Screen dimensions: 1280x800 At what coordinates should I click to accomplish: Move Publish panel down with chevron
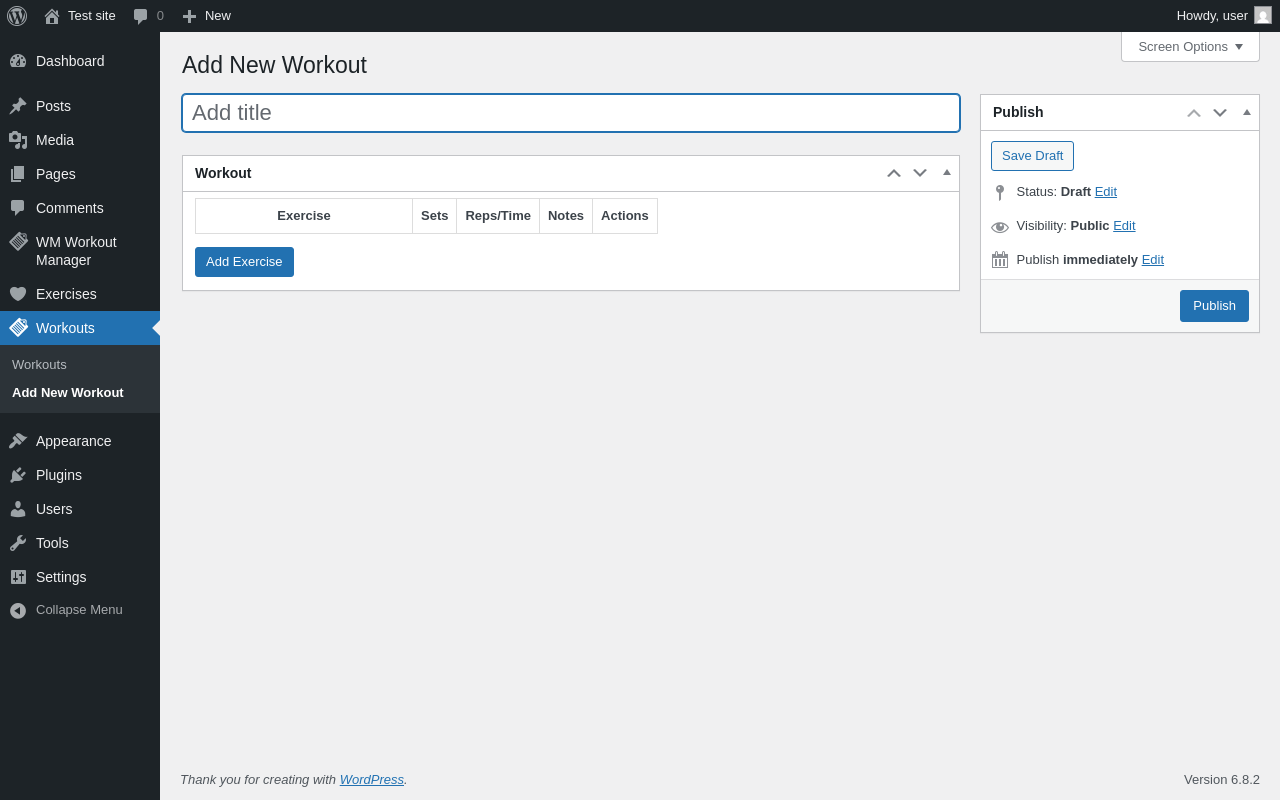[x=1220, y=113]
